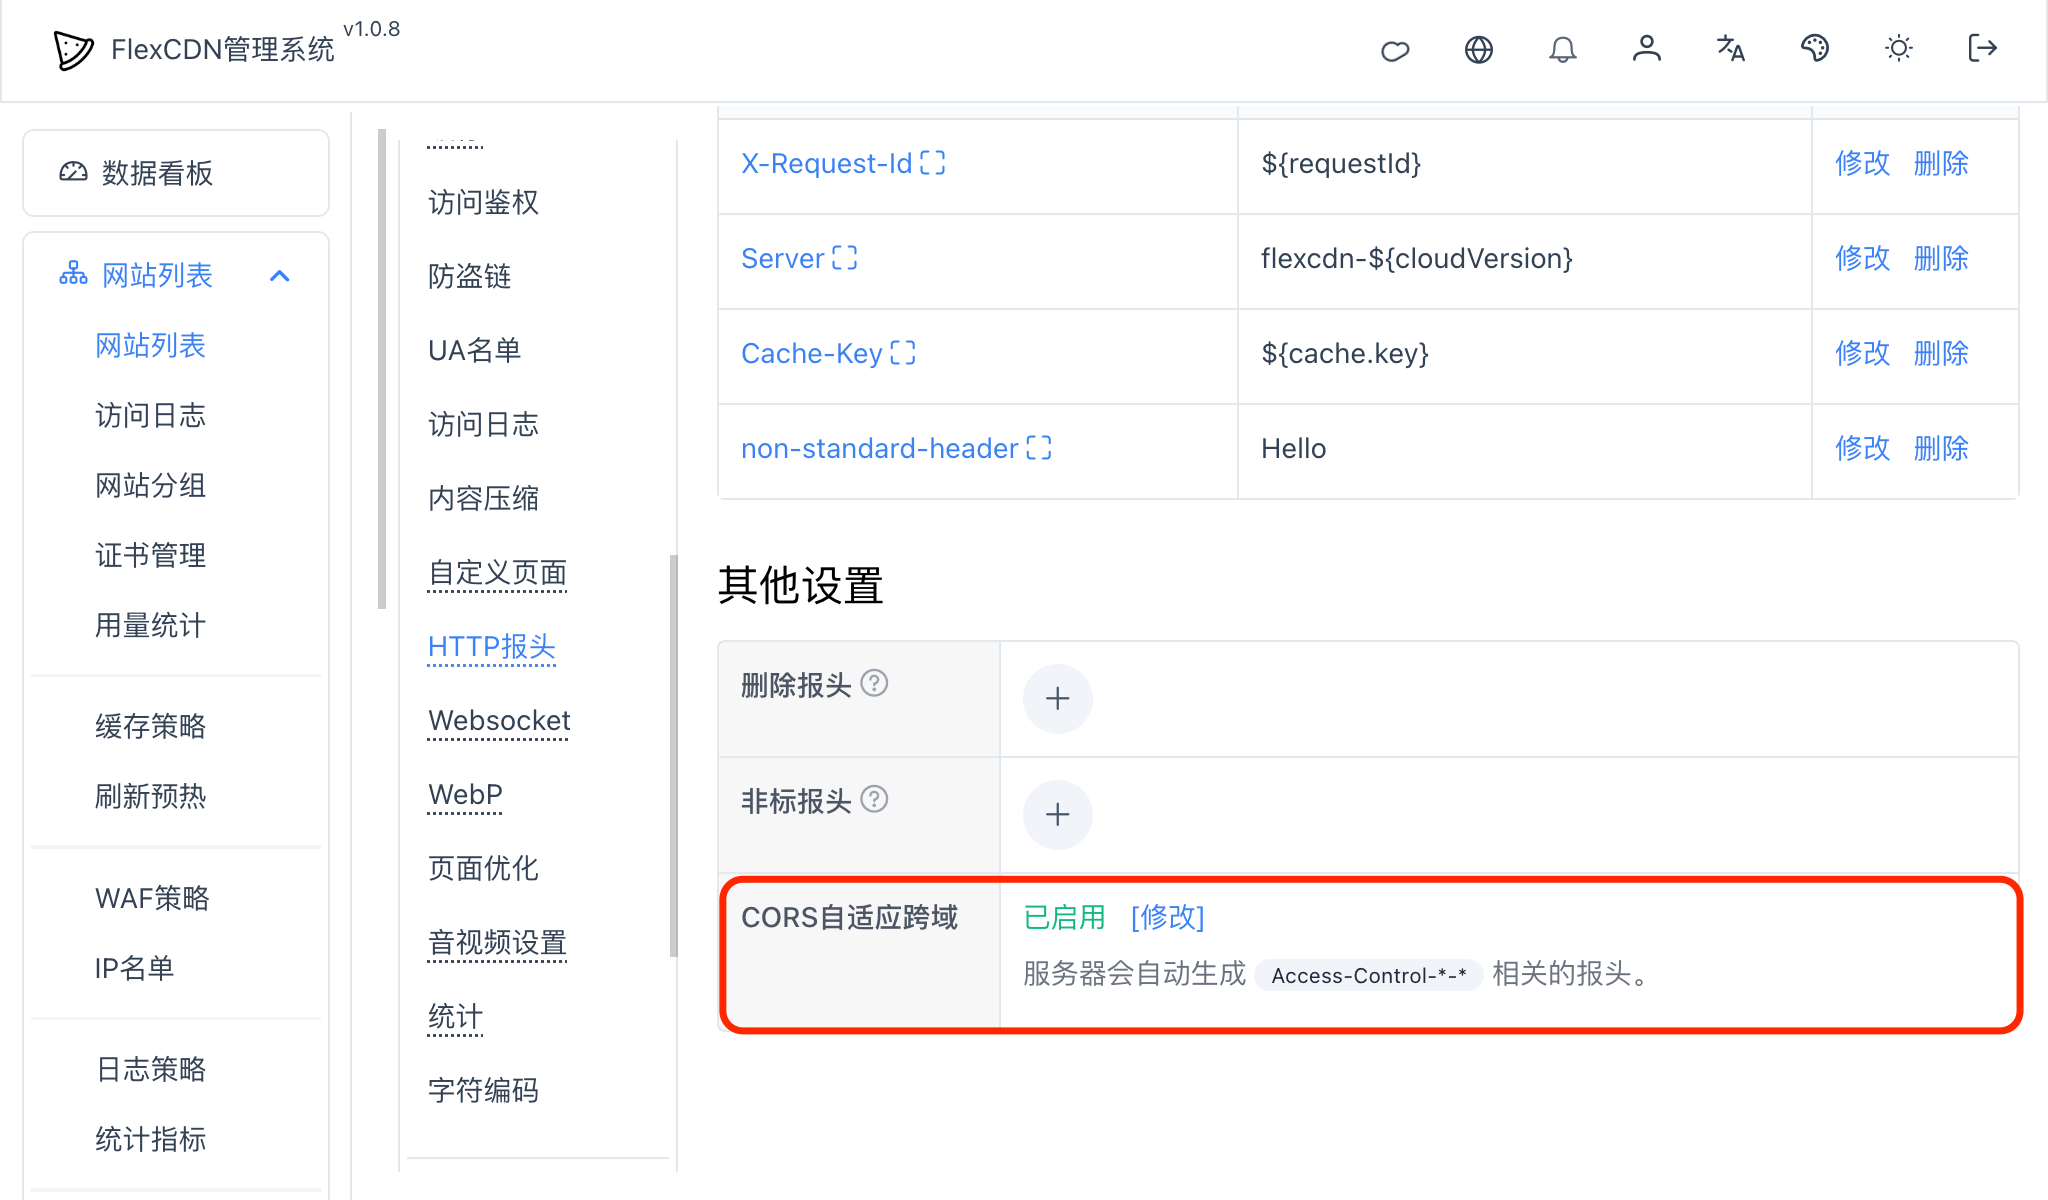Click the help icon next to 删除报头
2048x1200 pixels.
click(875, 684)
